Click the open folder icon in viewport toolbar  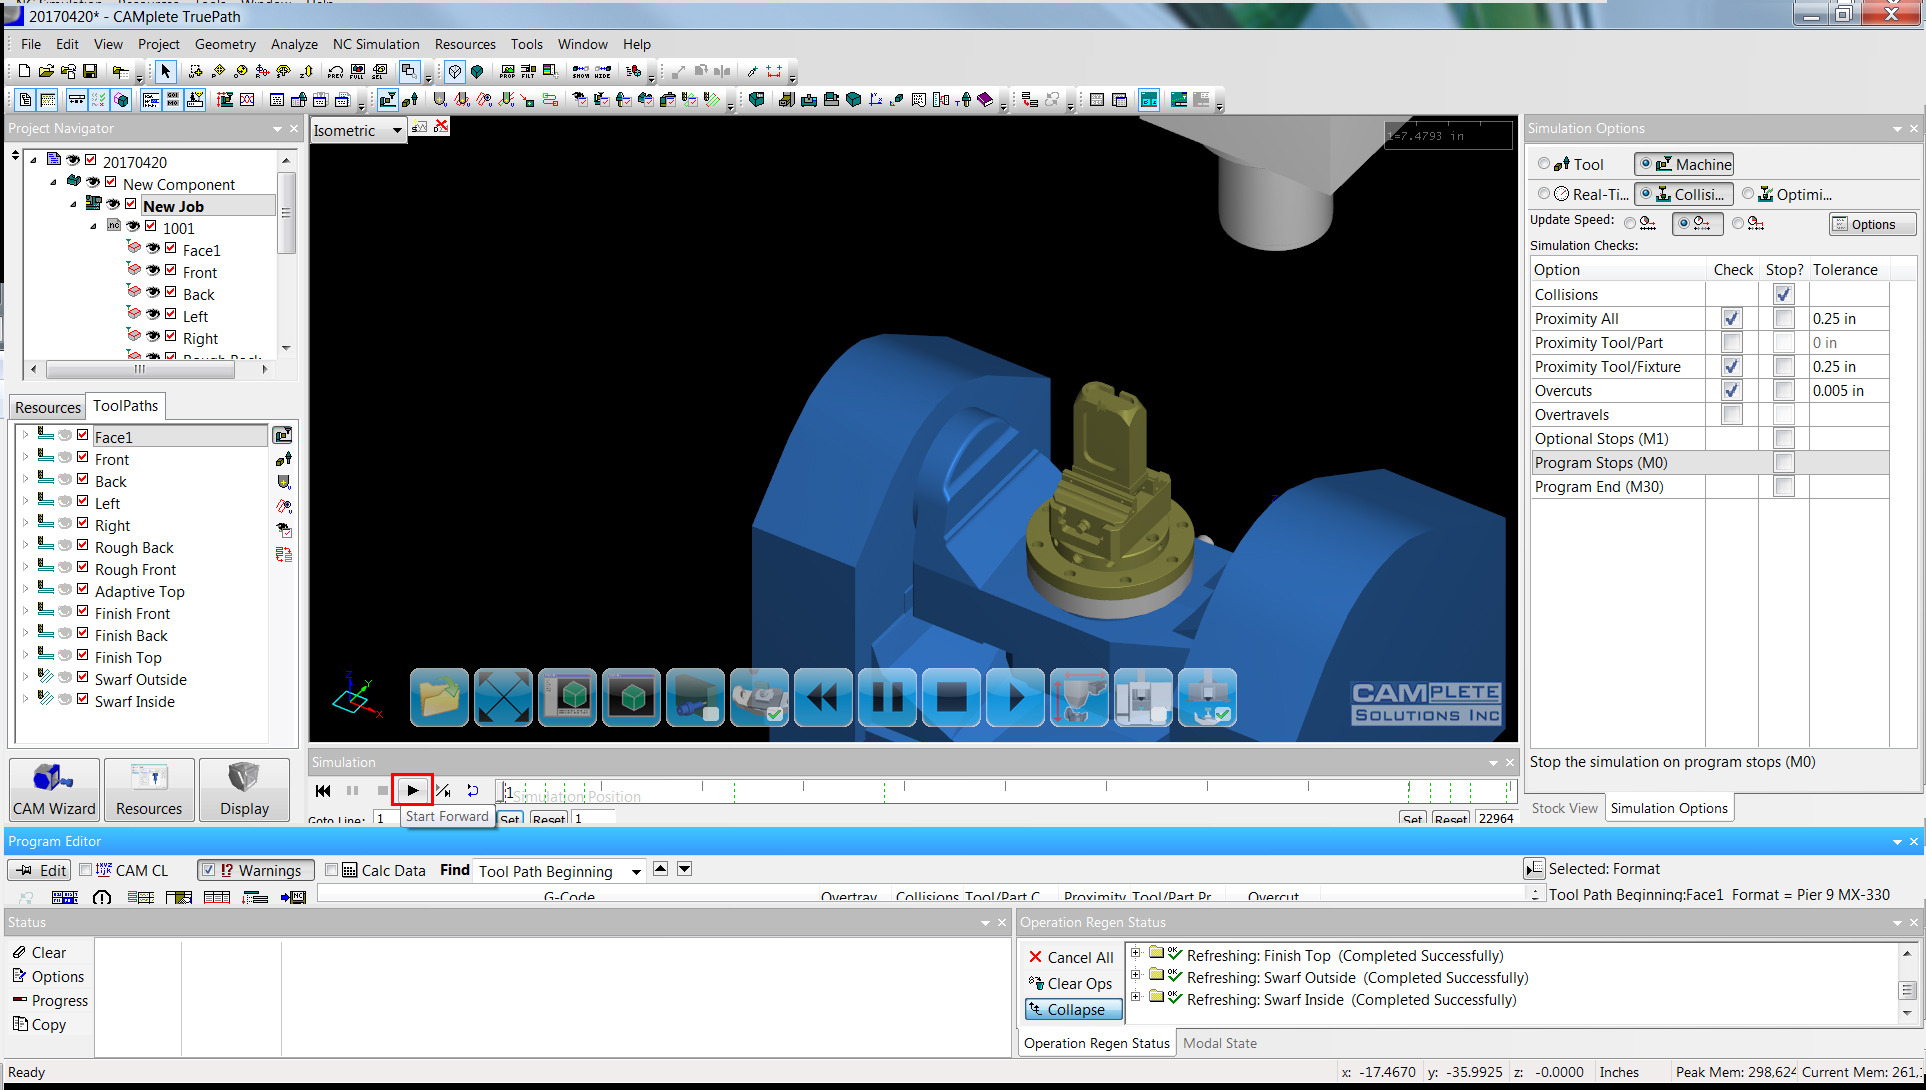click(x=439, y=697)
